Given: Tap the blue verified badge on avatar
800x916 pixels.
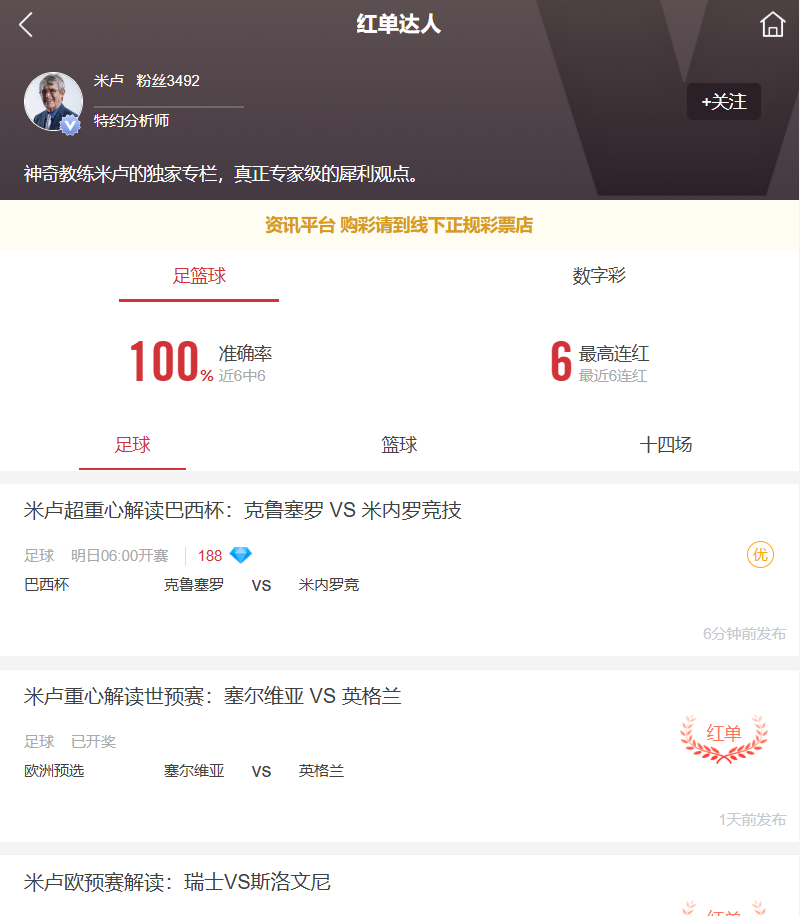Looking at the screenshot, I should click(69, 125).
